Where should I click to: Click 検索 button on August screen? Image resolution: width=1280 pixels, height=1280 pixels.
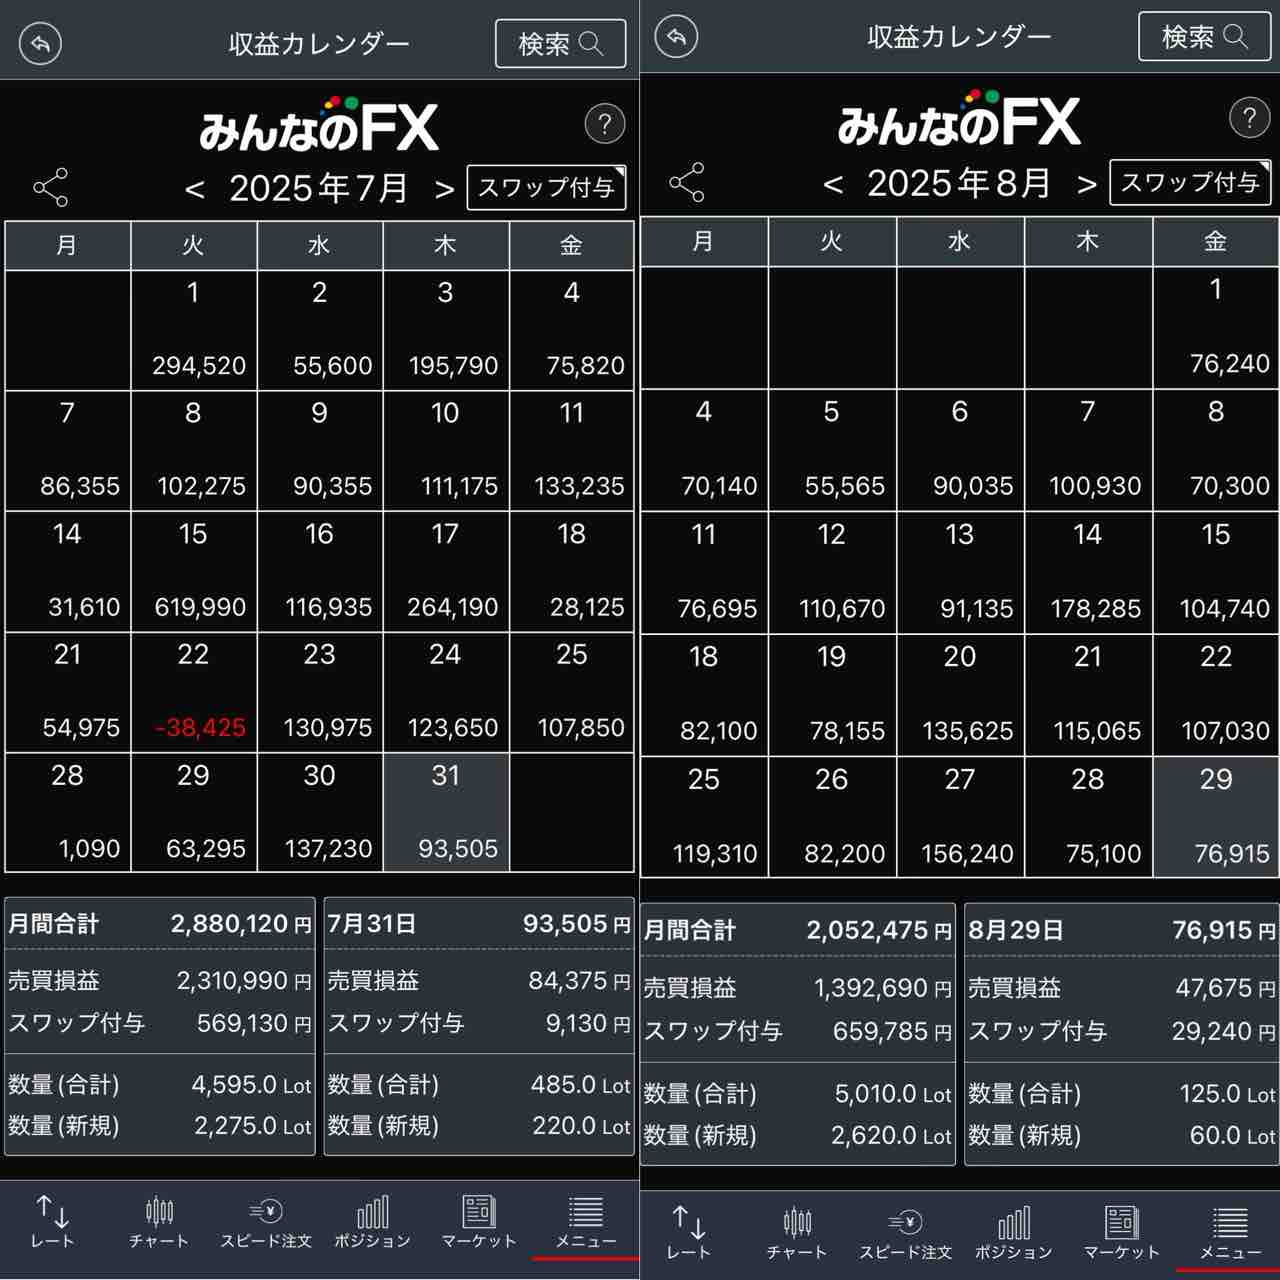pyautogui.click(x=1204, y=37)
